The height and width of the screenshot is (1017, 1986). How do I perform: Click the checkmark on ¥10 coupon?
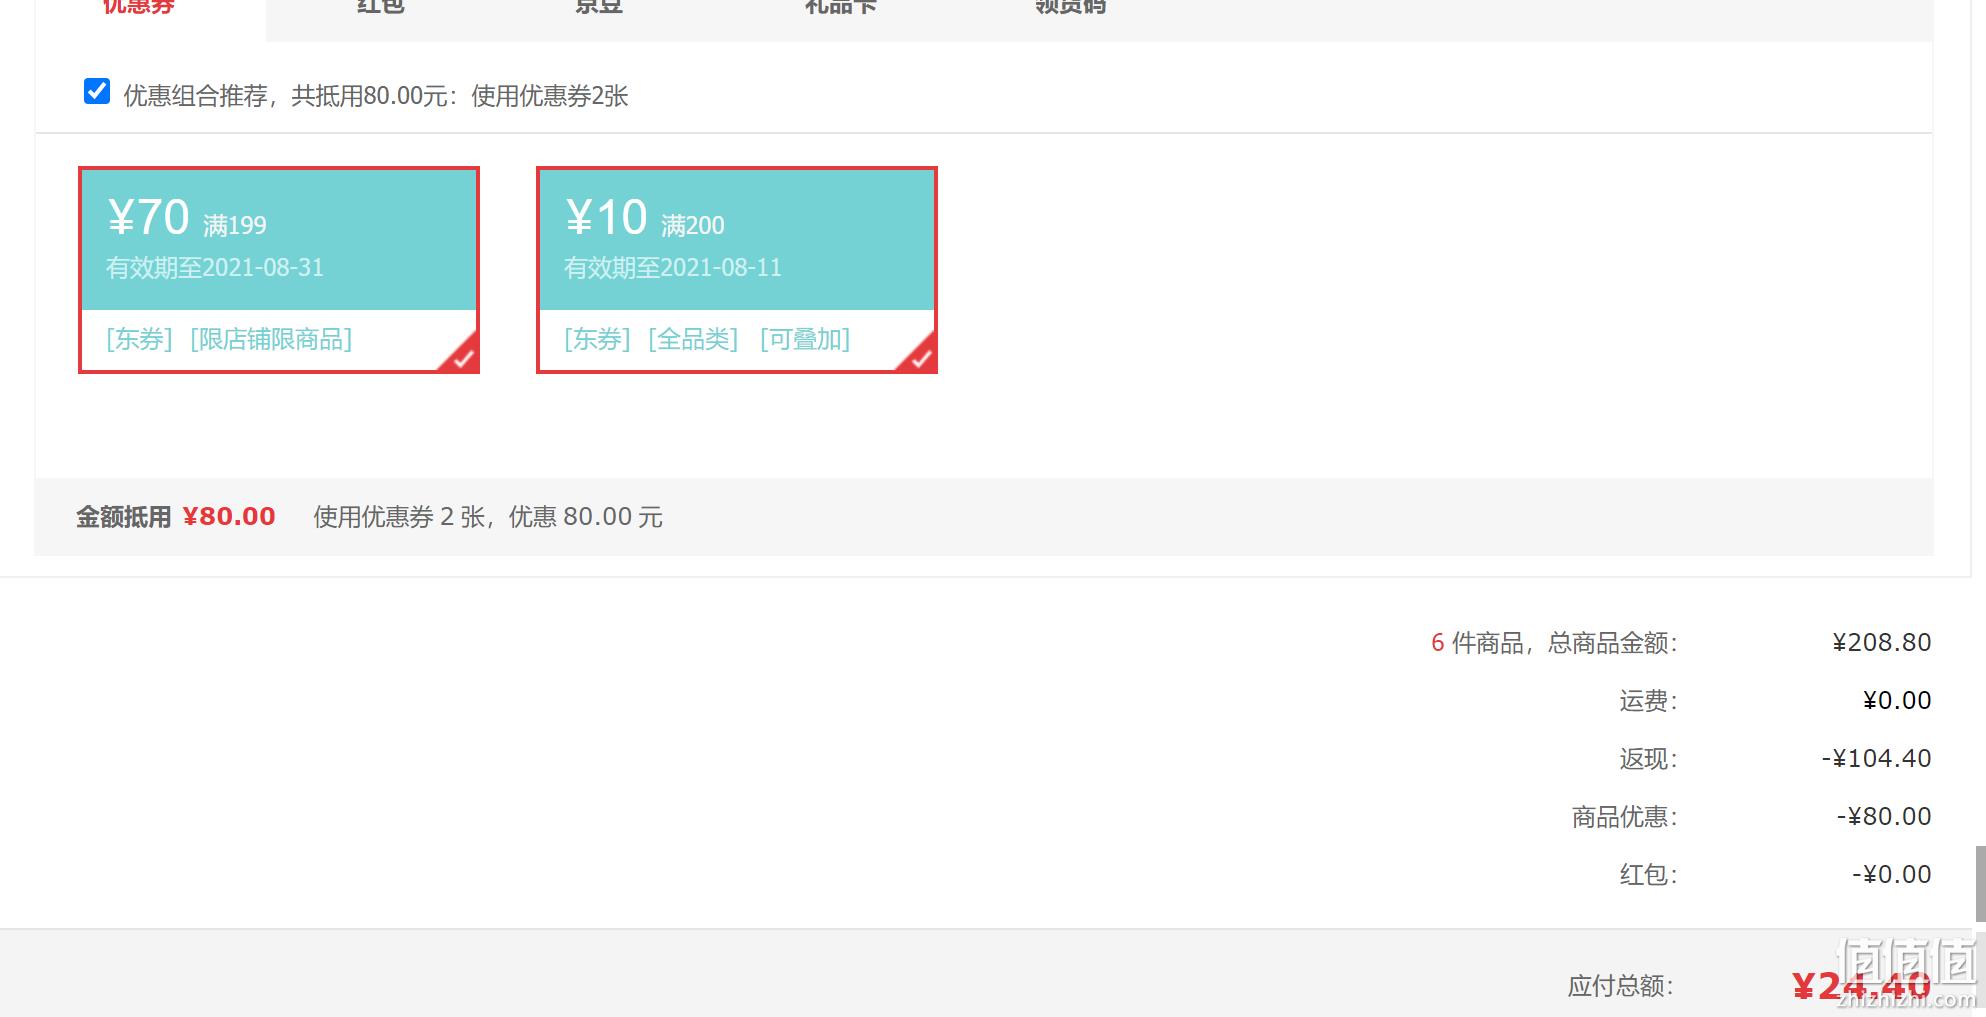(x=920, y=357)
